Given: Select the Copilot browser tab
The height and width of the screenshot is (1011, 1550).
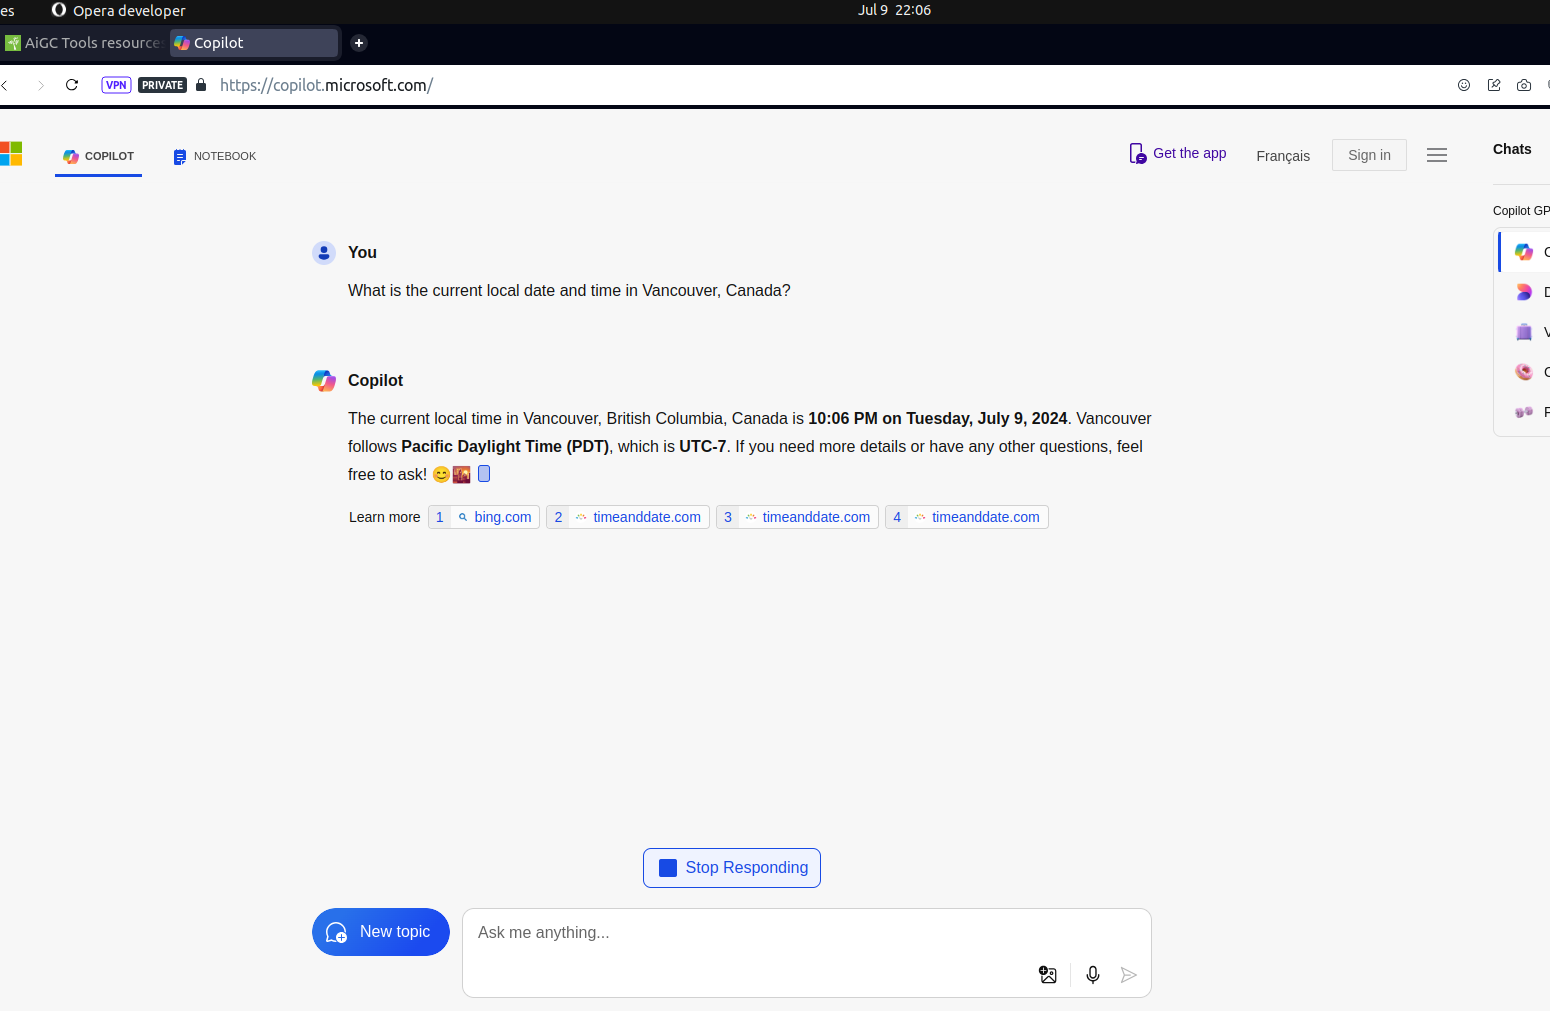Looking at the screenshot, I should click(x=254, y=43).
